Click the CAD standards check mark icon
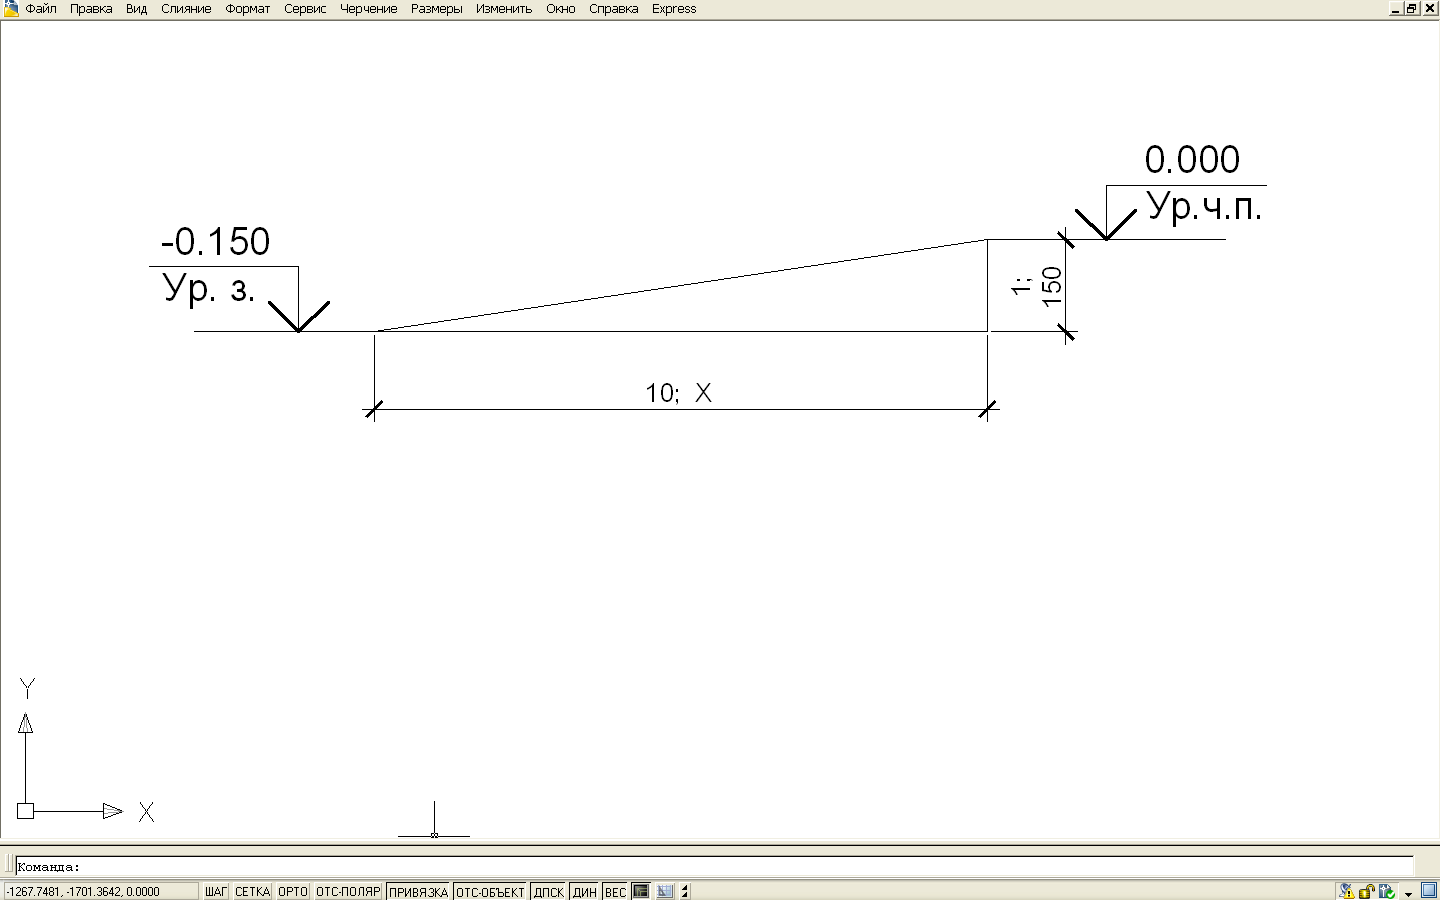The image size is (1440, 900). pos(1386,891)
